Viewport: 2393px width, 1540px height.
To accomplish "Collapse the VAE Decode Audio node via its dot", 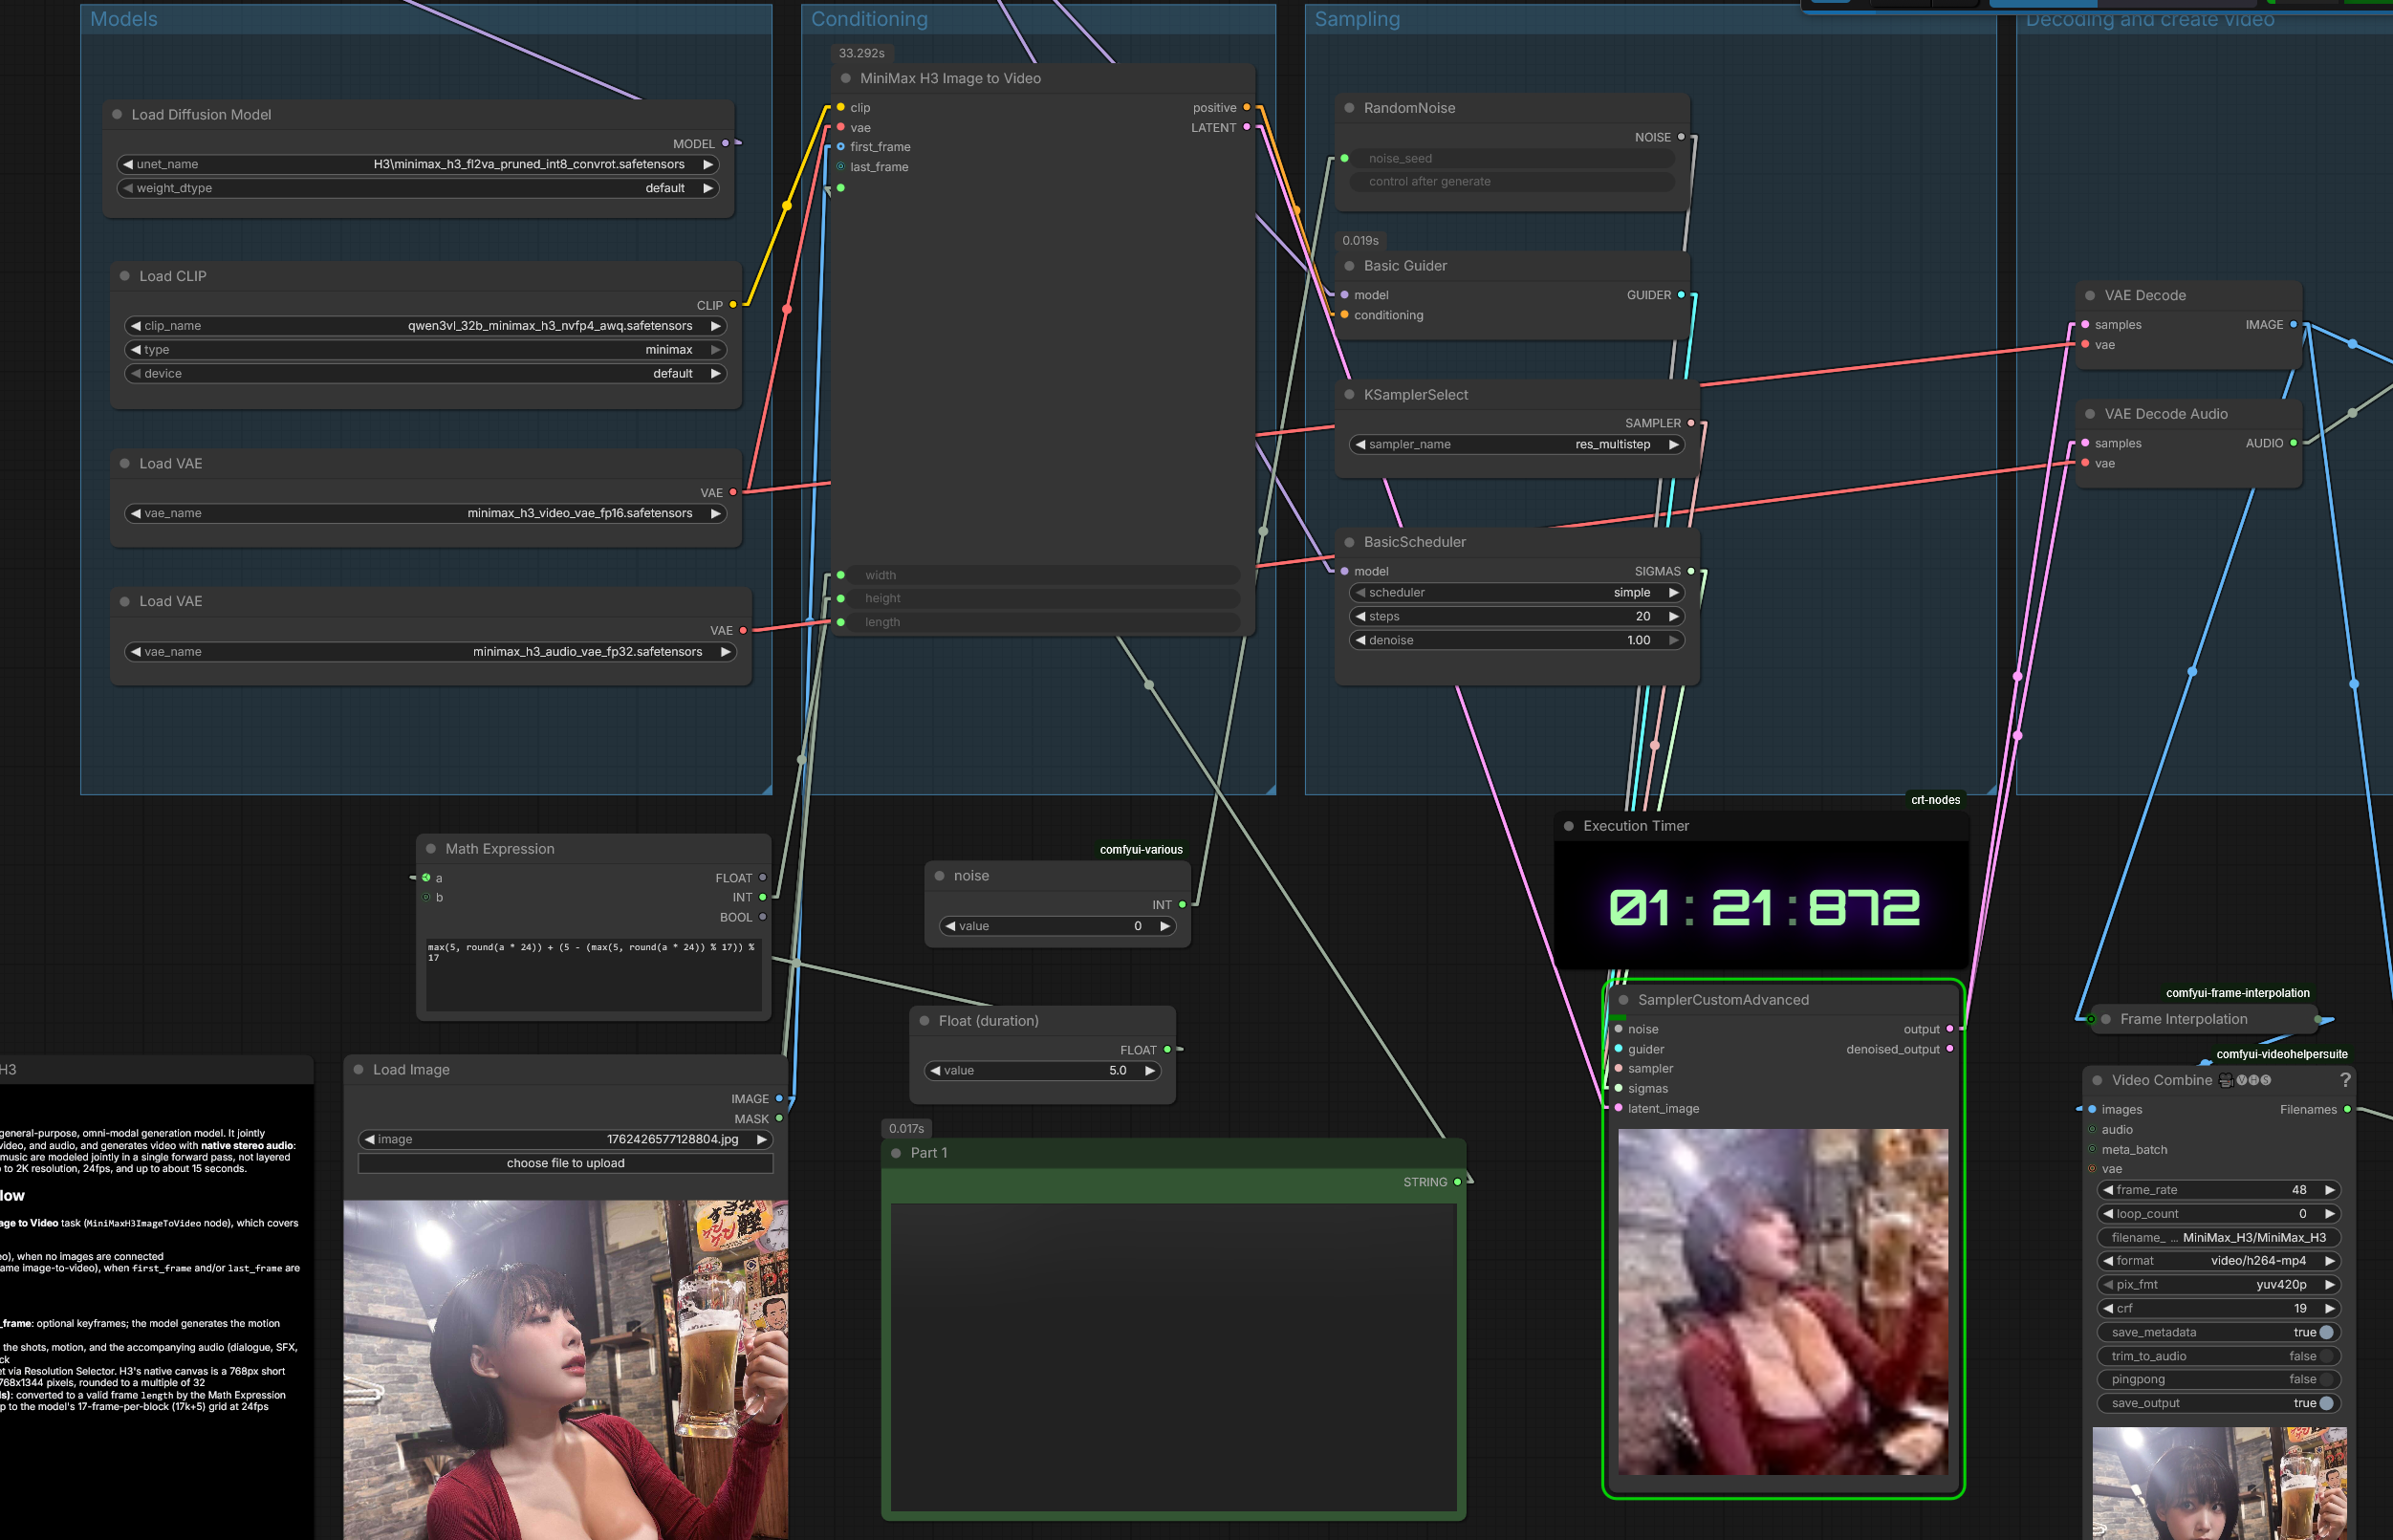I will click(2090, 414).
